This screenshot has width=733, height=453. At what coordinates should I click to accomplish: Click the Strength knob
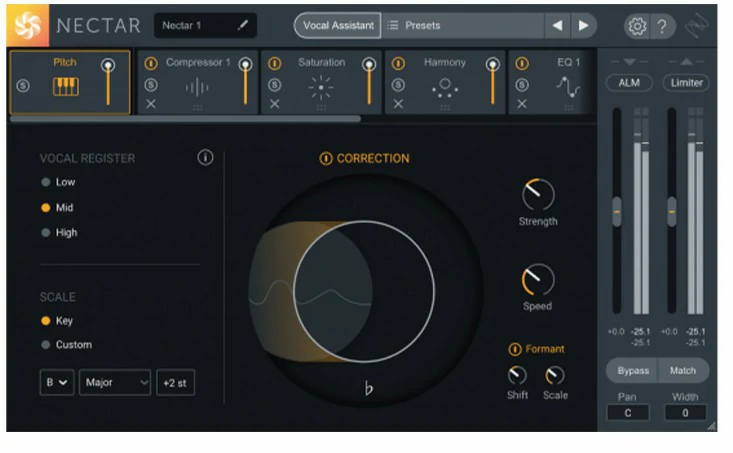538,194
